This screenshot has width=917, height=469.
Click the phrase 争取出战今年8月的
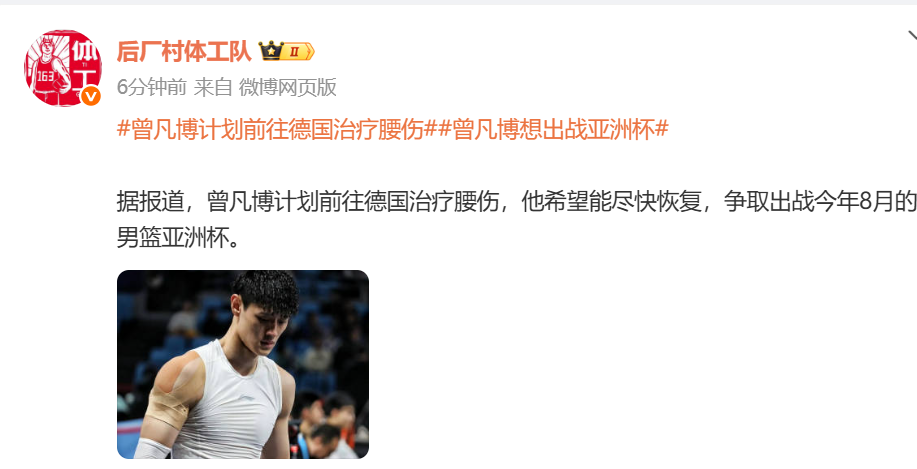click(x=820, y=202)
